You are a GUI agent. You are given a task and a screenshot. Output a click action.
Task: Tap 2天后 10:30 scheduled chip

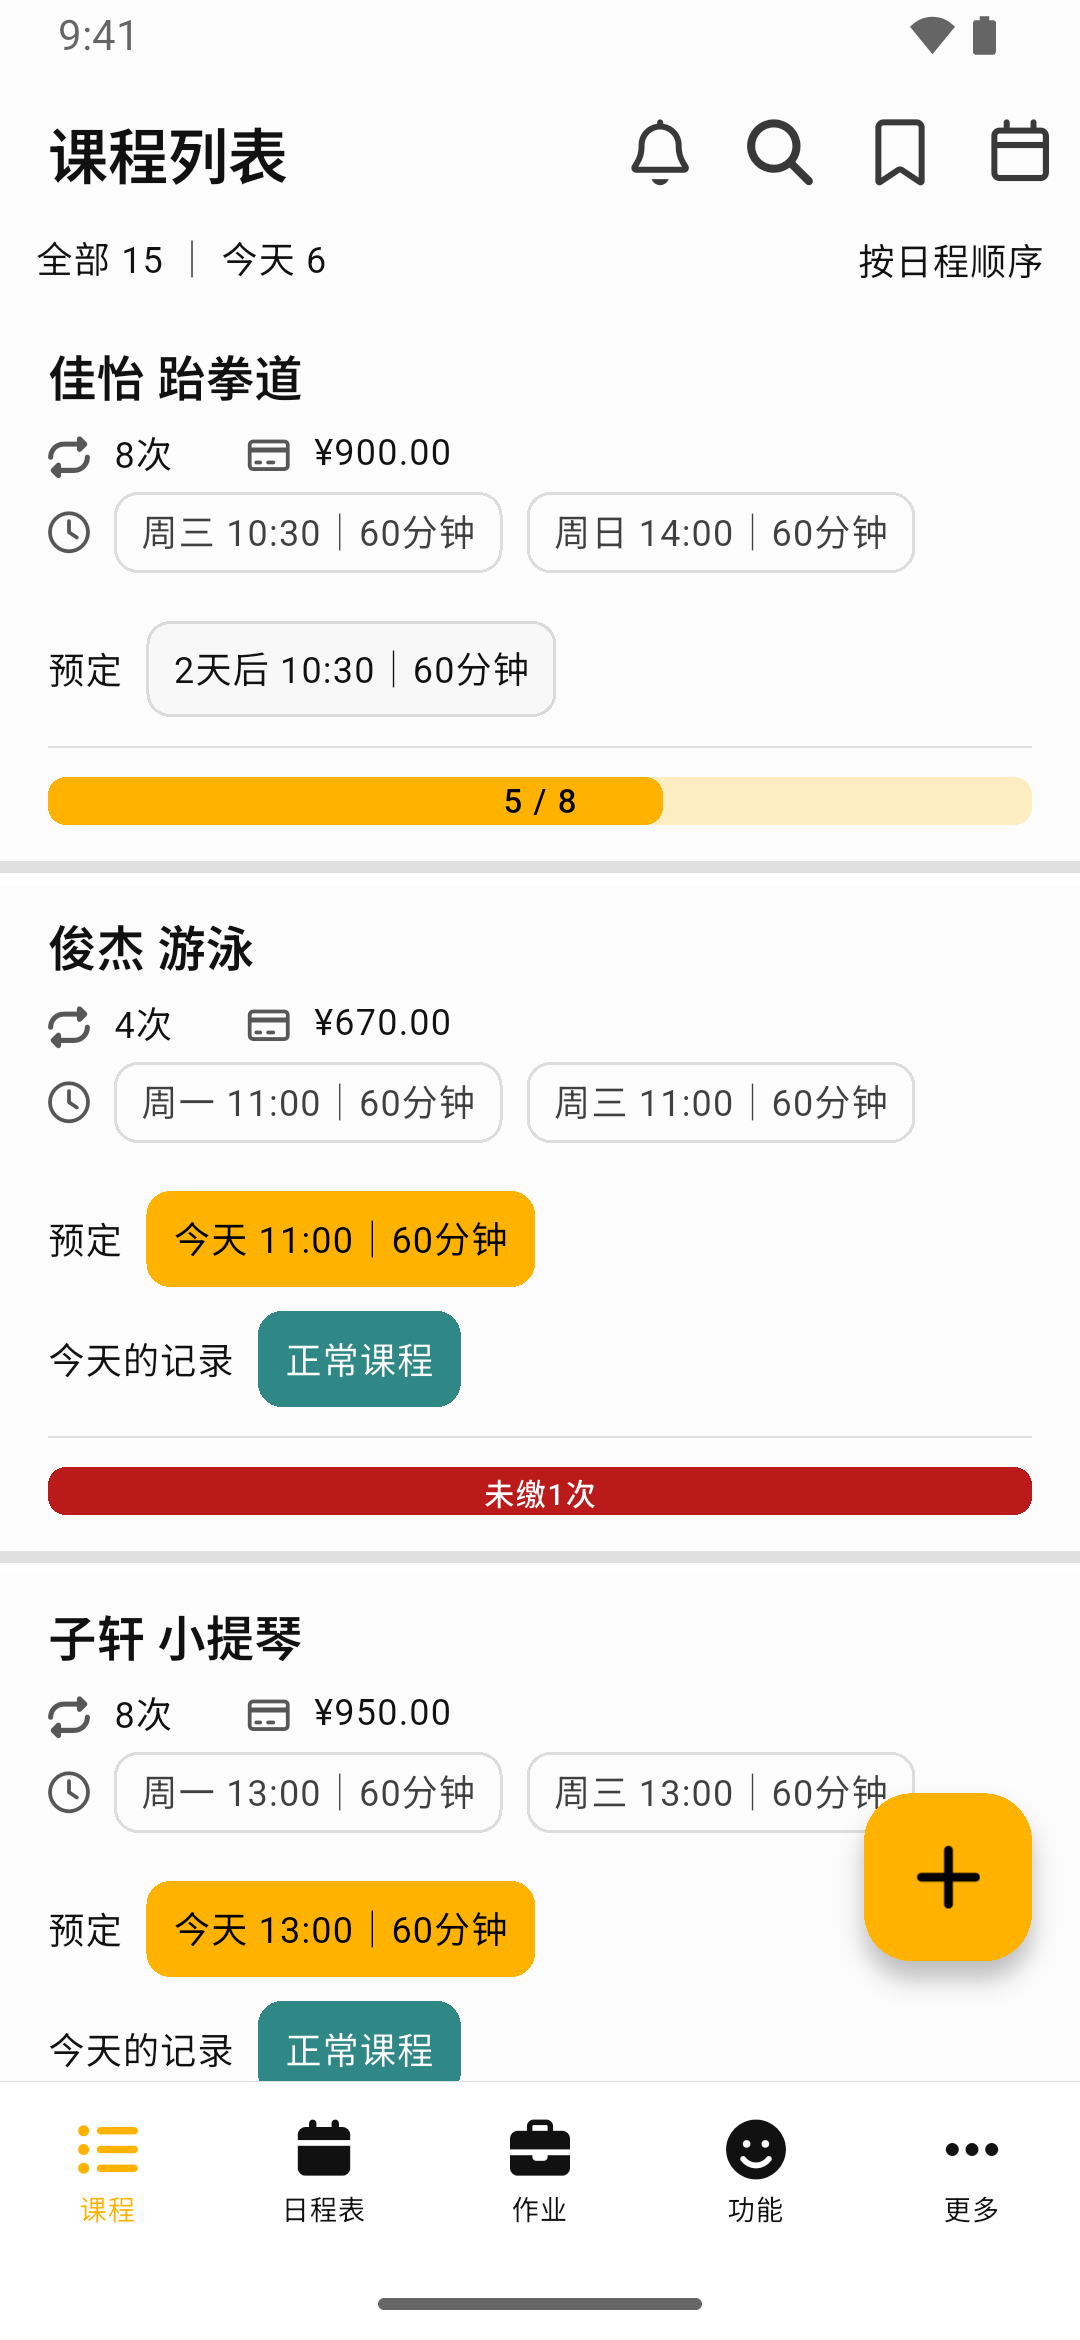coord(351,669)
